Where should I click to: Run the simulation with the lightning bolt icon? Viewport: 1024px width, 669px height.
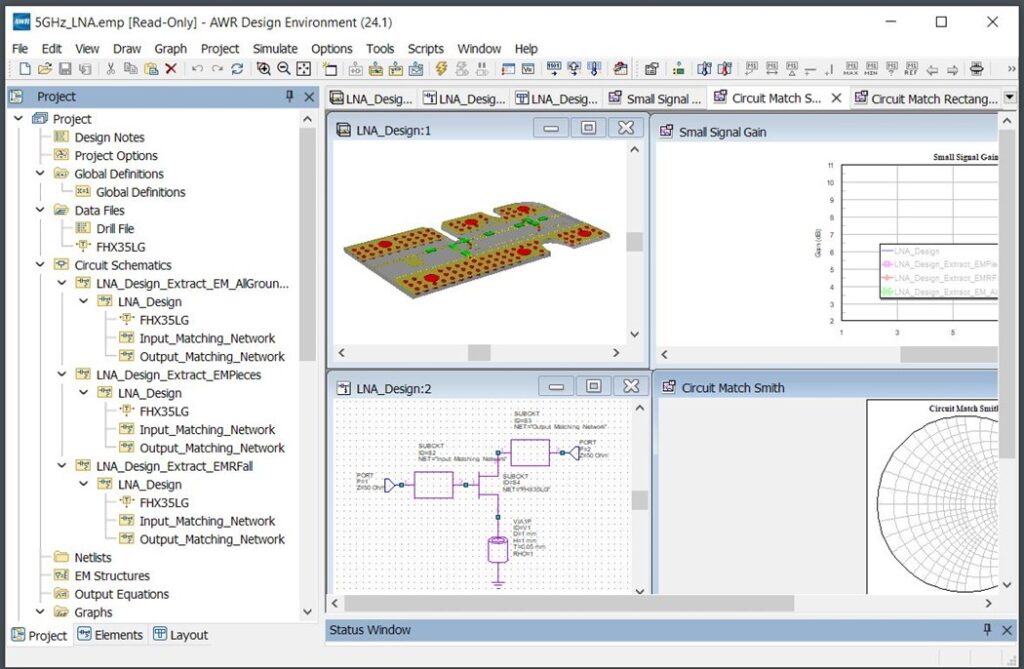point(441,69)
